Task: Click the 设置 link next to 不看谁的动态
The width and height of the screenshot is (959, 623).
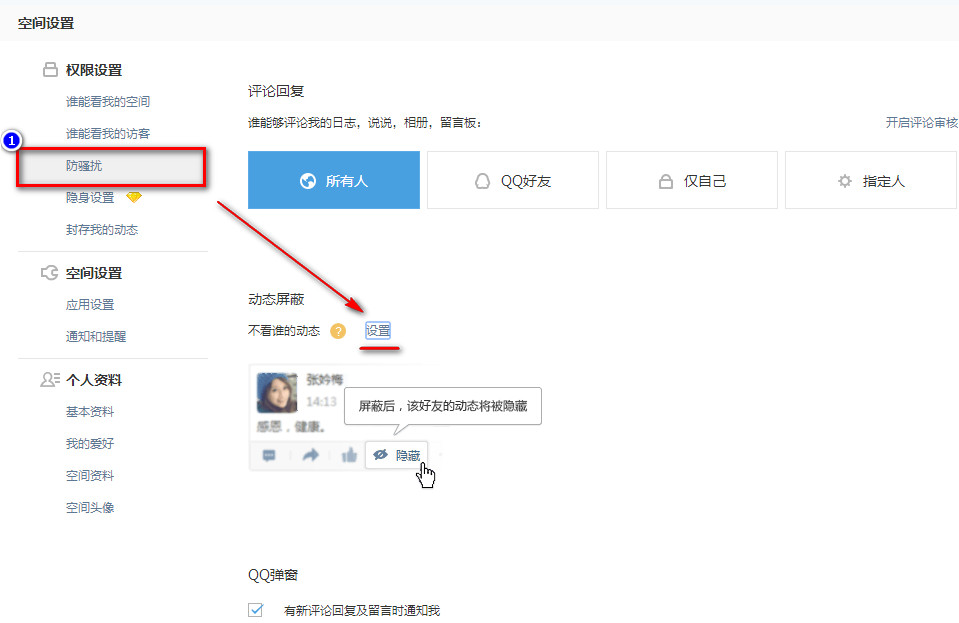Action: 378,331
